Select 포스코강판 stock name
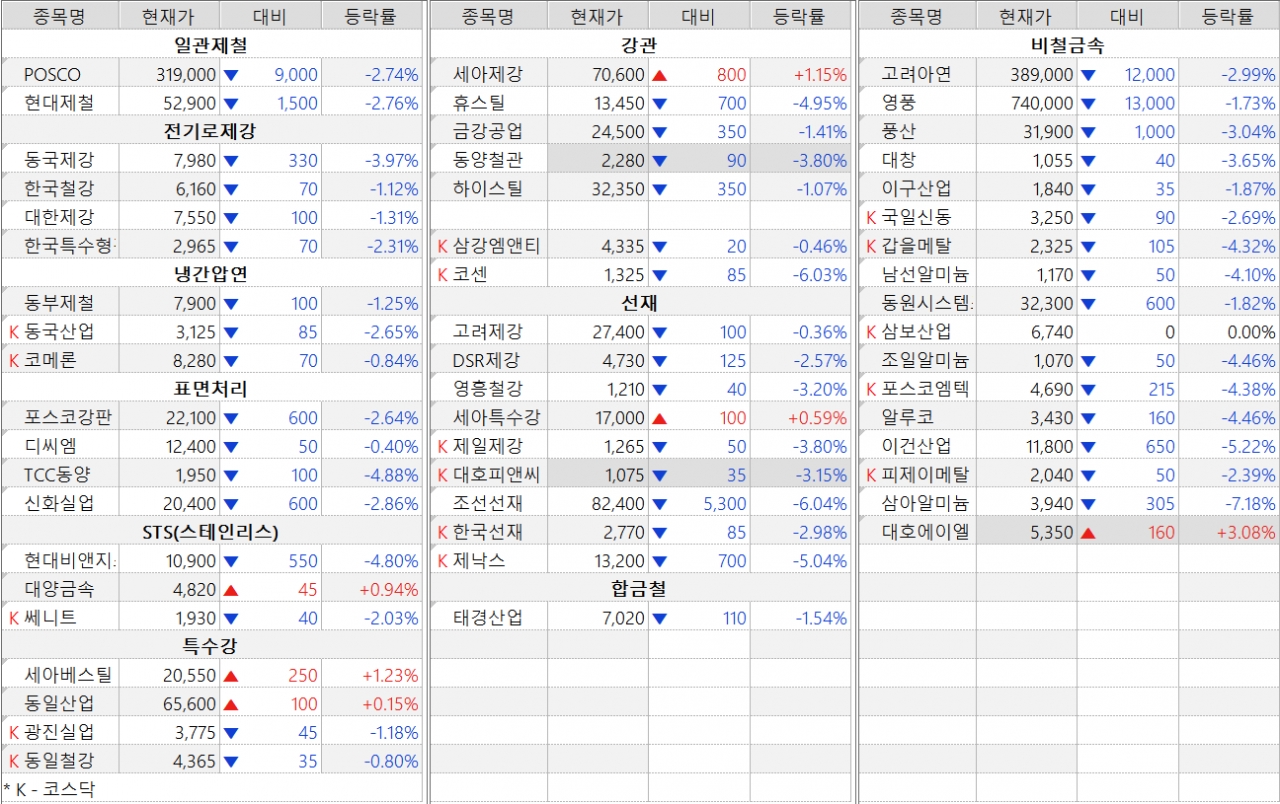 [68, 418]
